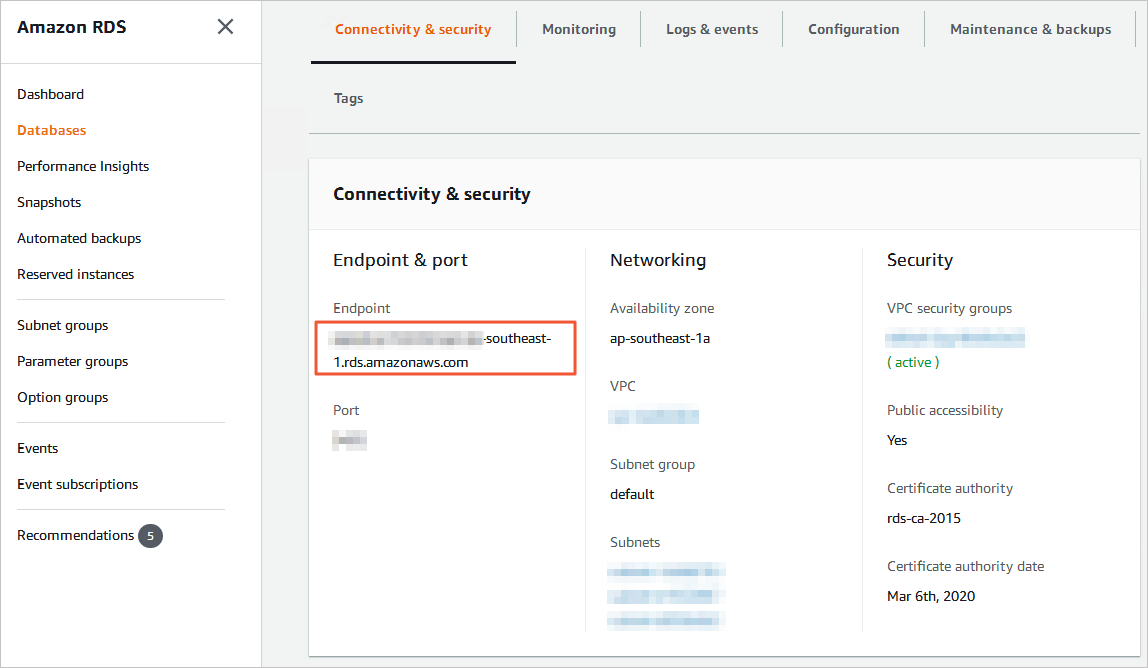The height and width of the screenshot is (668, 1148).
Task: Open Recommendations in sidebar
Action: [75, 535]
